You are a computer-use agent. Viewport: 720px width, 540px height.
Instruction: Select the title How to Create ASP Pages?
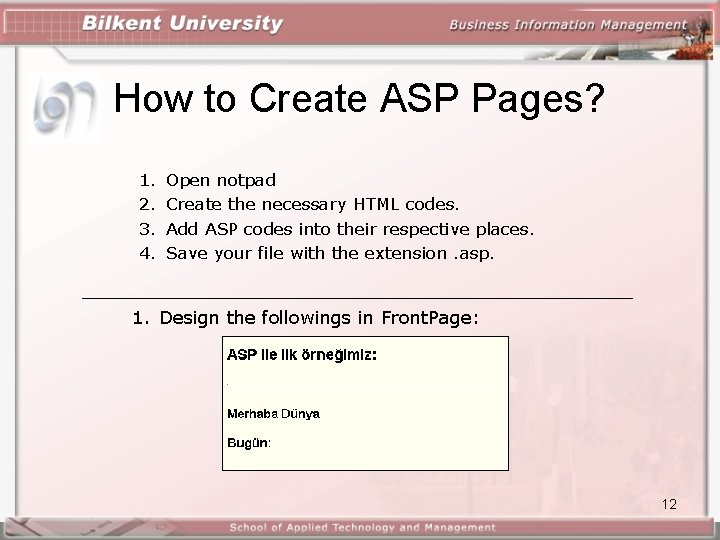click(359, 99)
